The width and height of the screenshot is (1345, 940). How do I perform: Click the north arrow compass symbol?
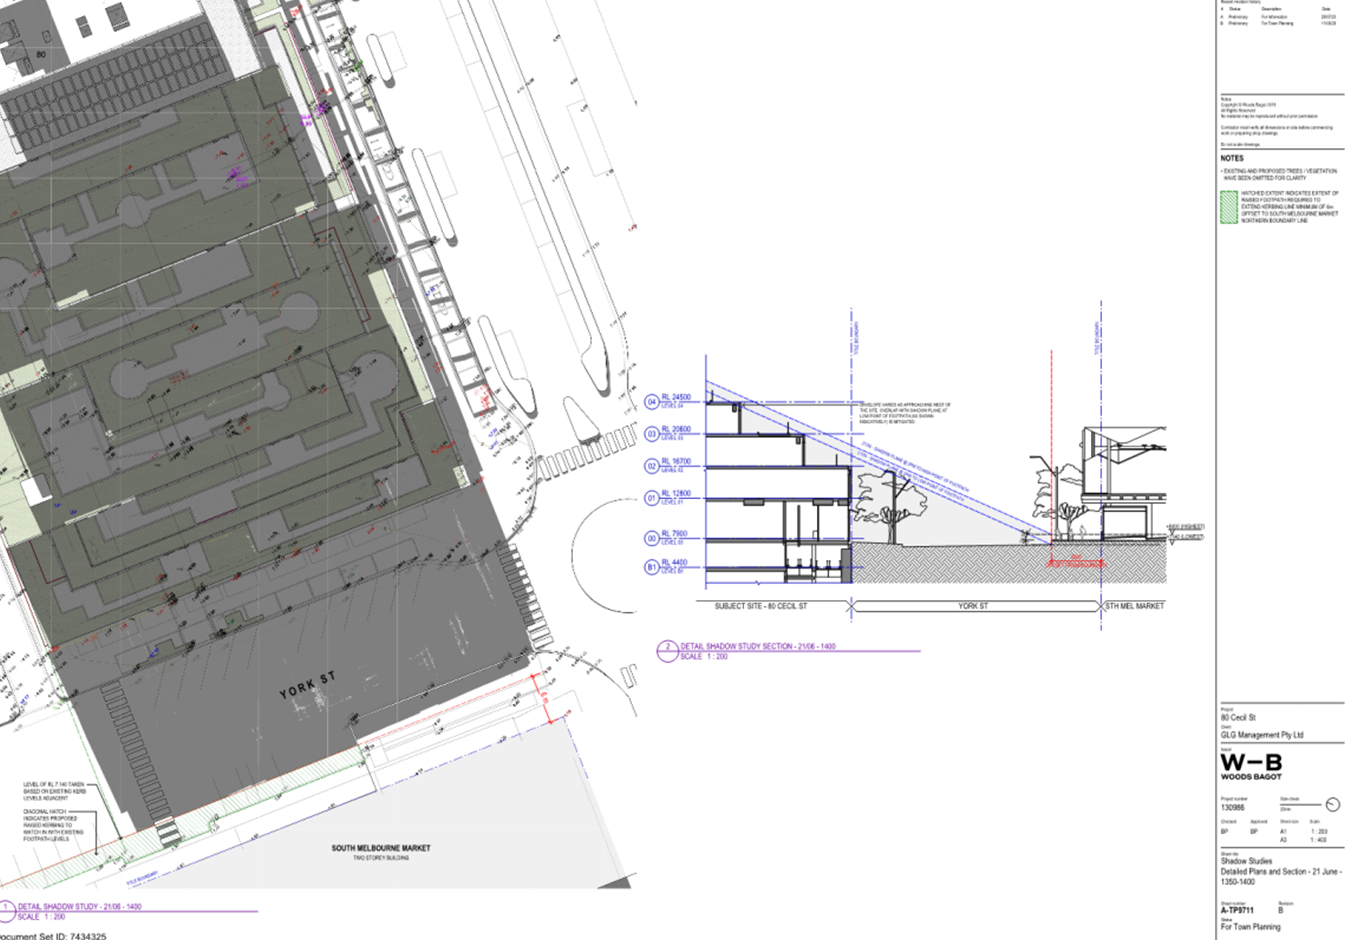point(1332,804)
